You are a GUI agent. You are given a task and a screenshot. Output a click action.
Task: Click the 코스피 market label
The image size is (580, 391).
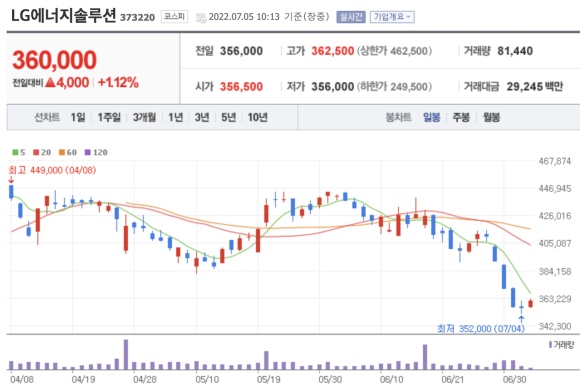174,17
